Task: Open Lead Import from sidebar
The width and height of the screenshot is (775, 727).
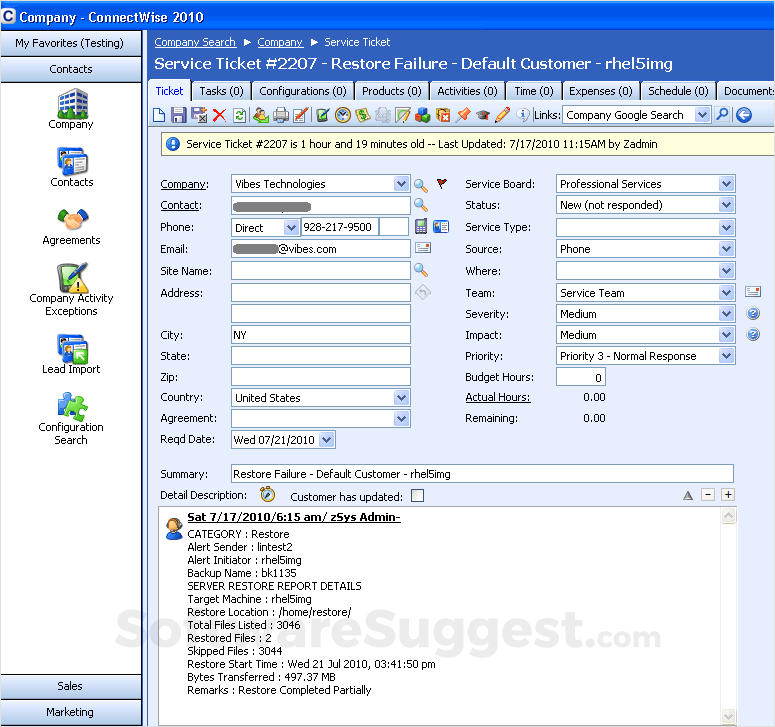Action: [71, 354]
